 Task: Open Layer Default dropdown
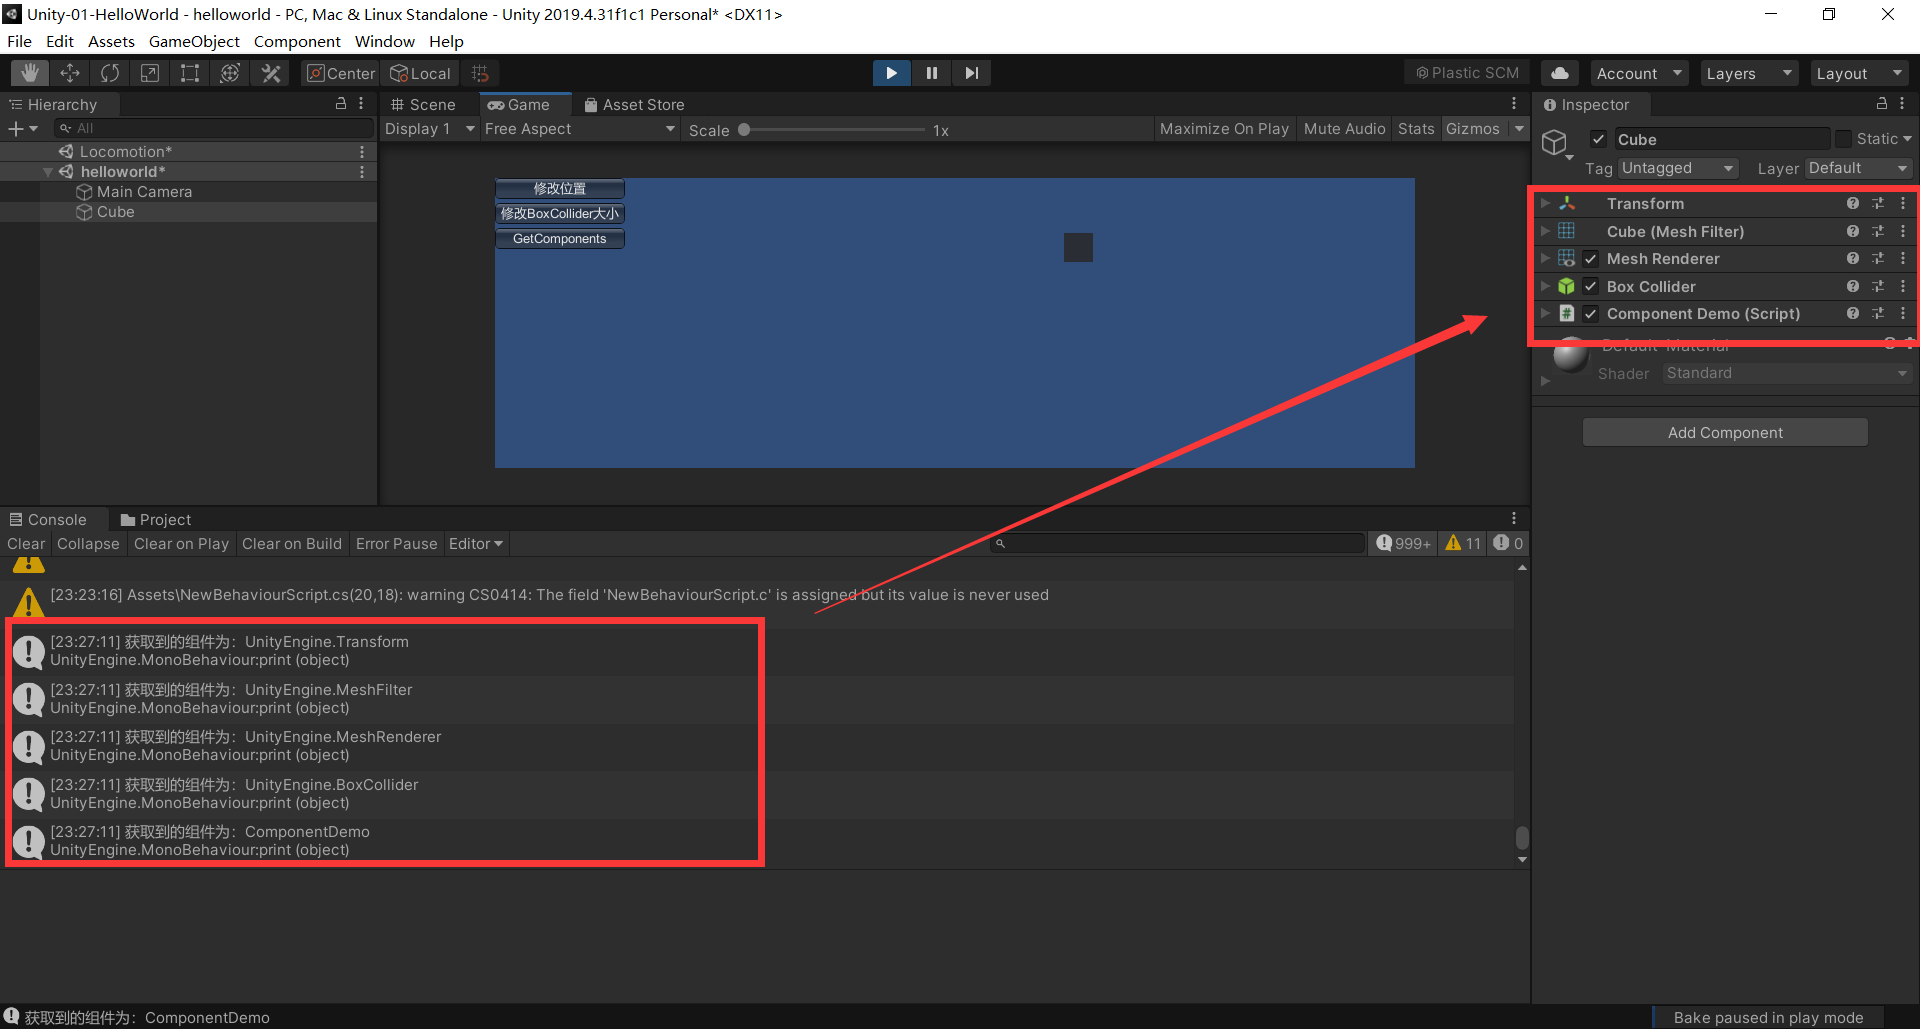click(x=1859, y=168)
